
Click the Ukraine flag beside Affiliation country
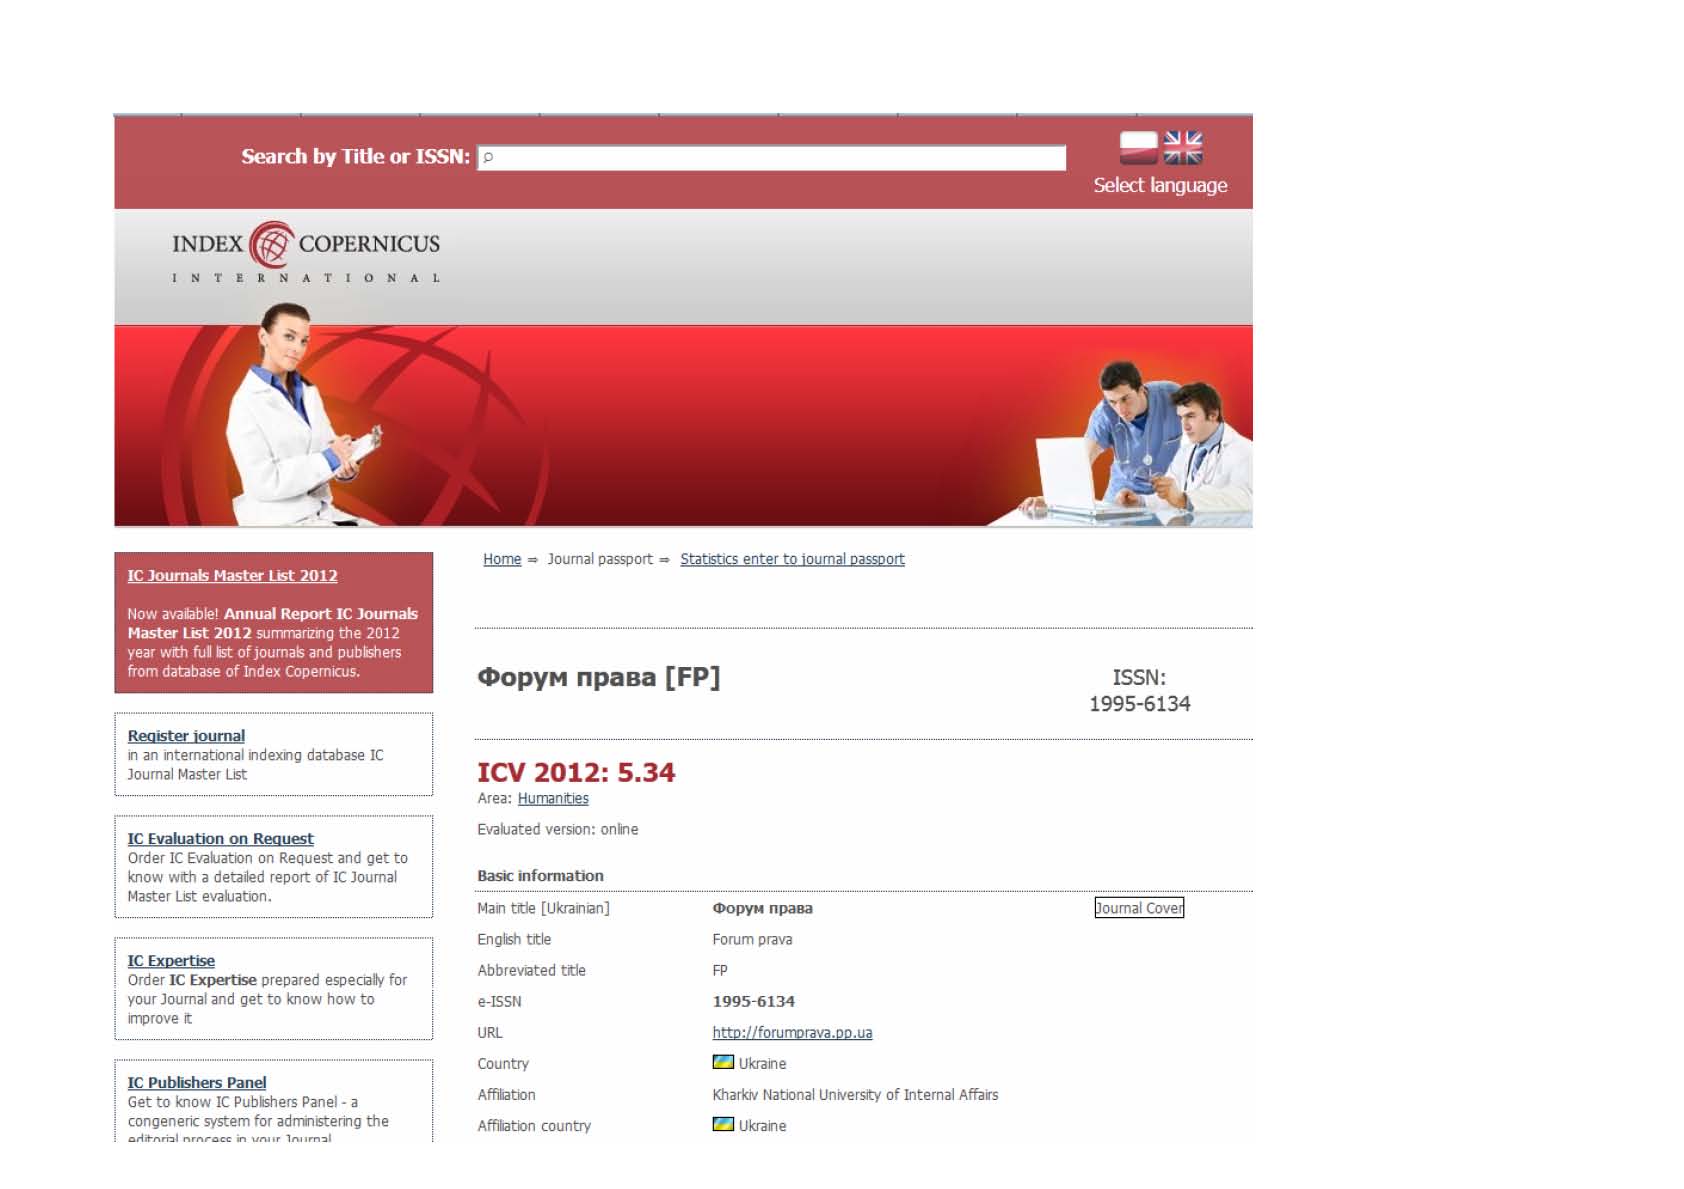click(723, 1124)
